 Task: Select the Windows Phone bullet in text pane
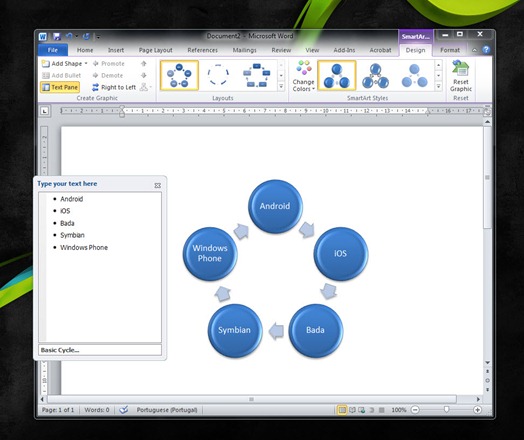click(x=84, y=248)
